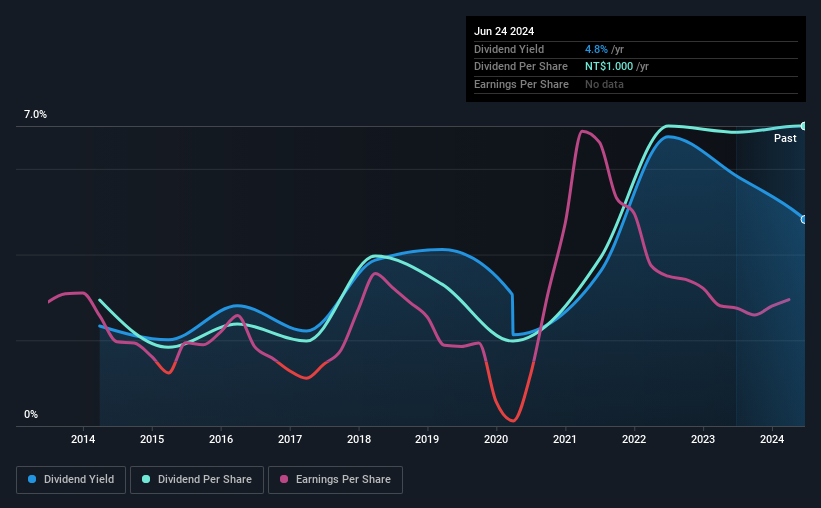
Task: Click the 2016 x-axis label
Action: [x=221, y=439]
